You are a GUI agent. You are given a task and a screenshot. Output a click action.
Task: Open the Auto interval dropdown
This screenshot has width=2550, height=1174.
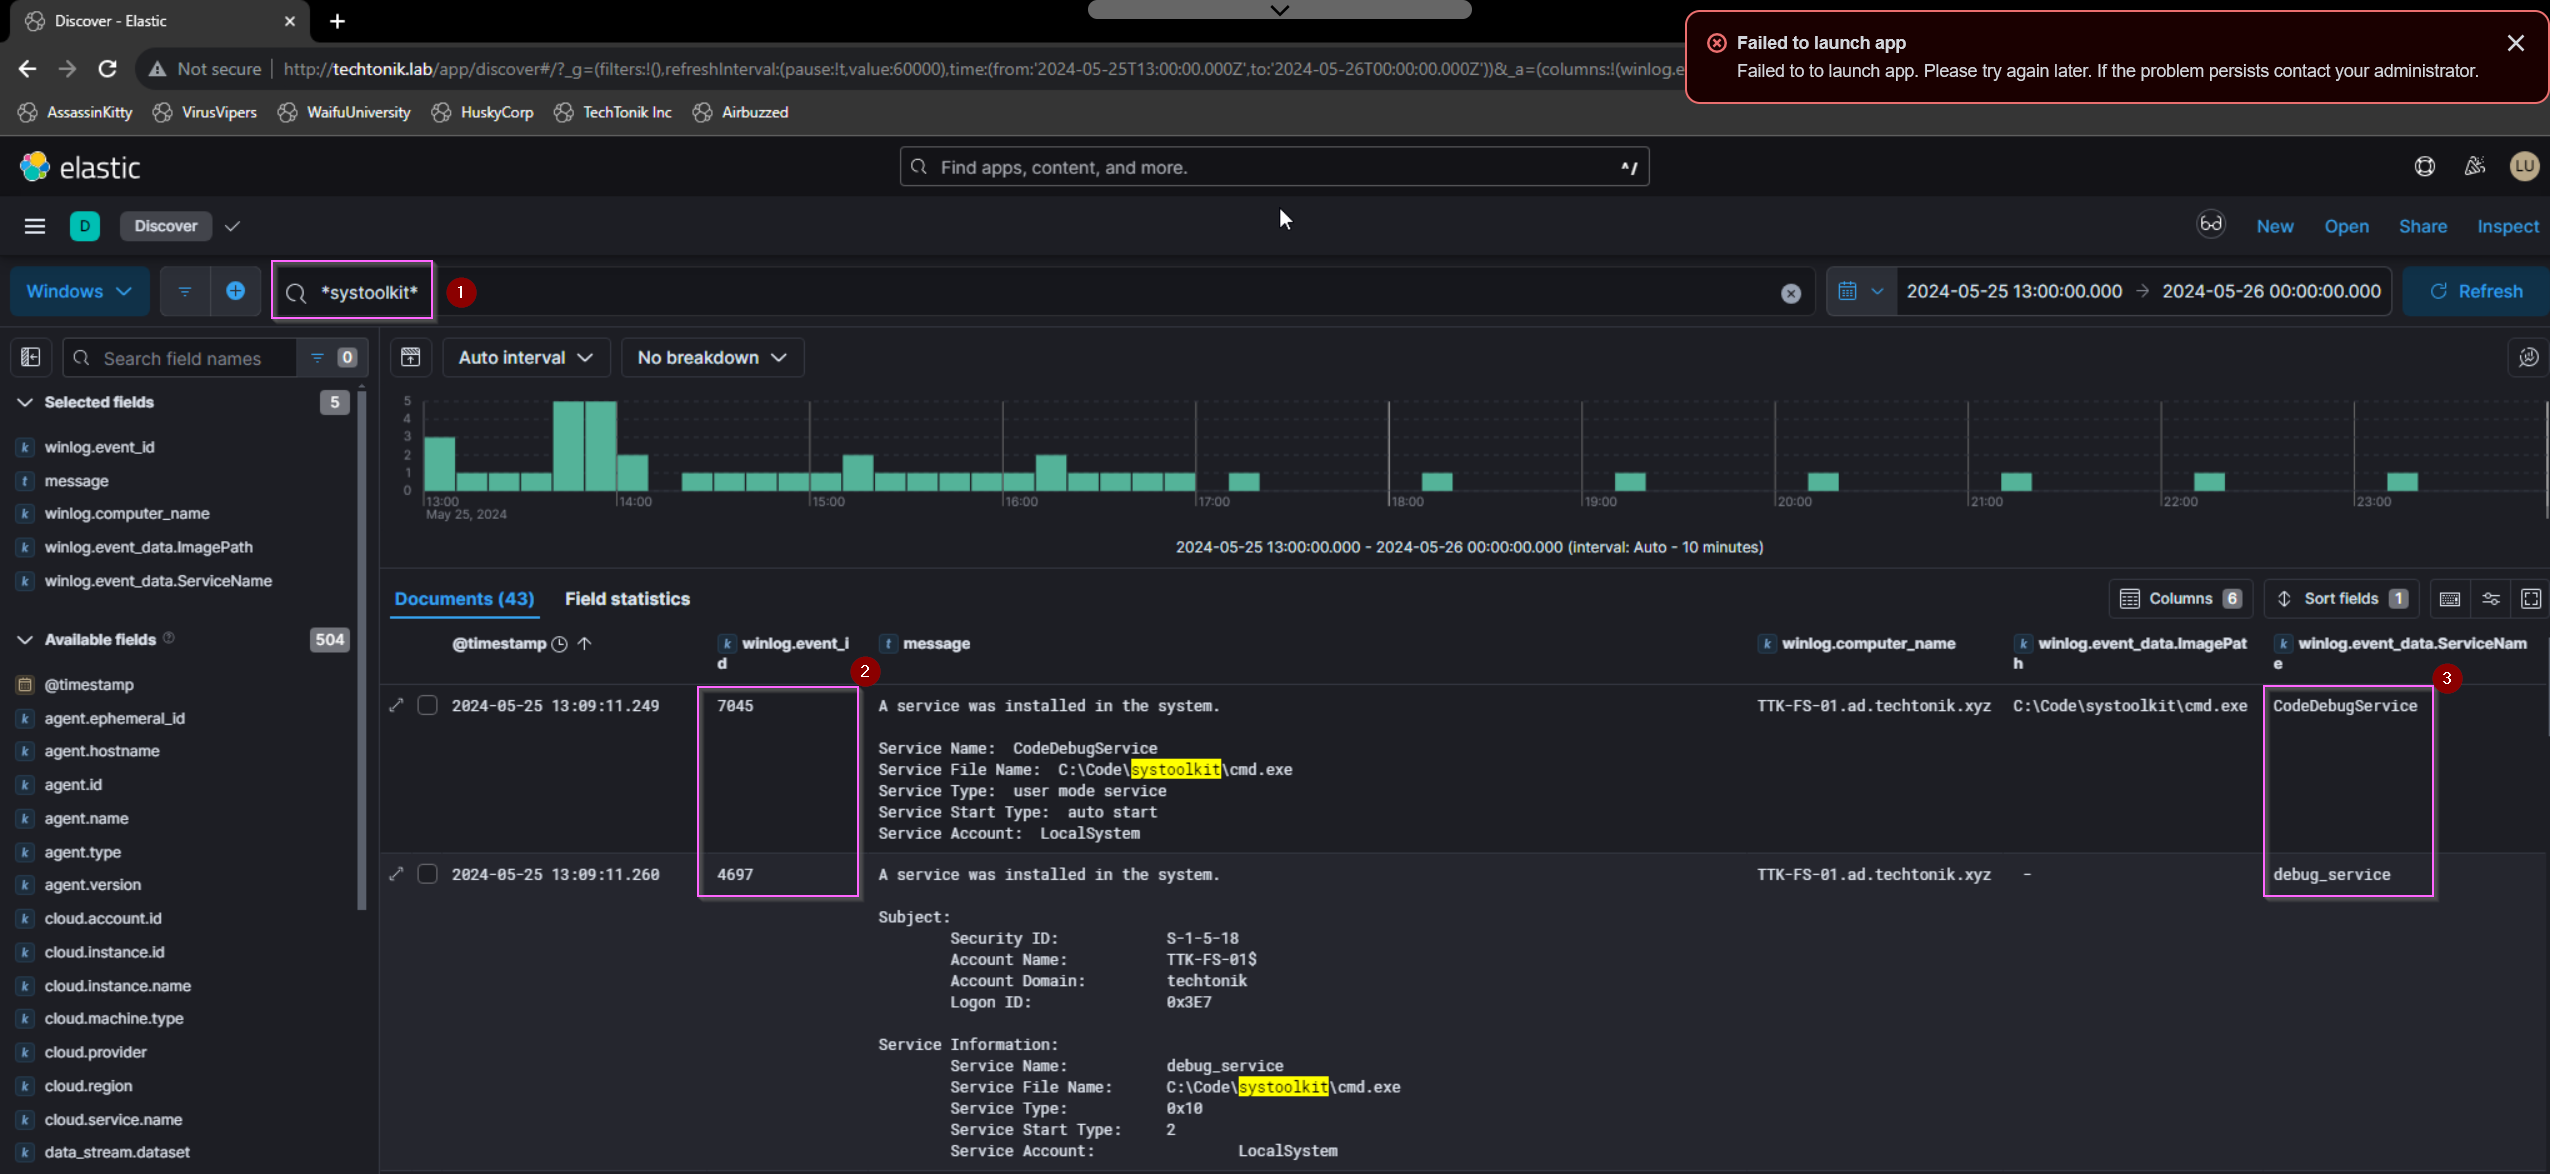tap(526, 357)
